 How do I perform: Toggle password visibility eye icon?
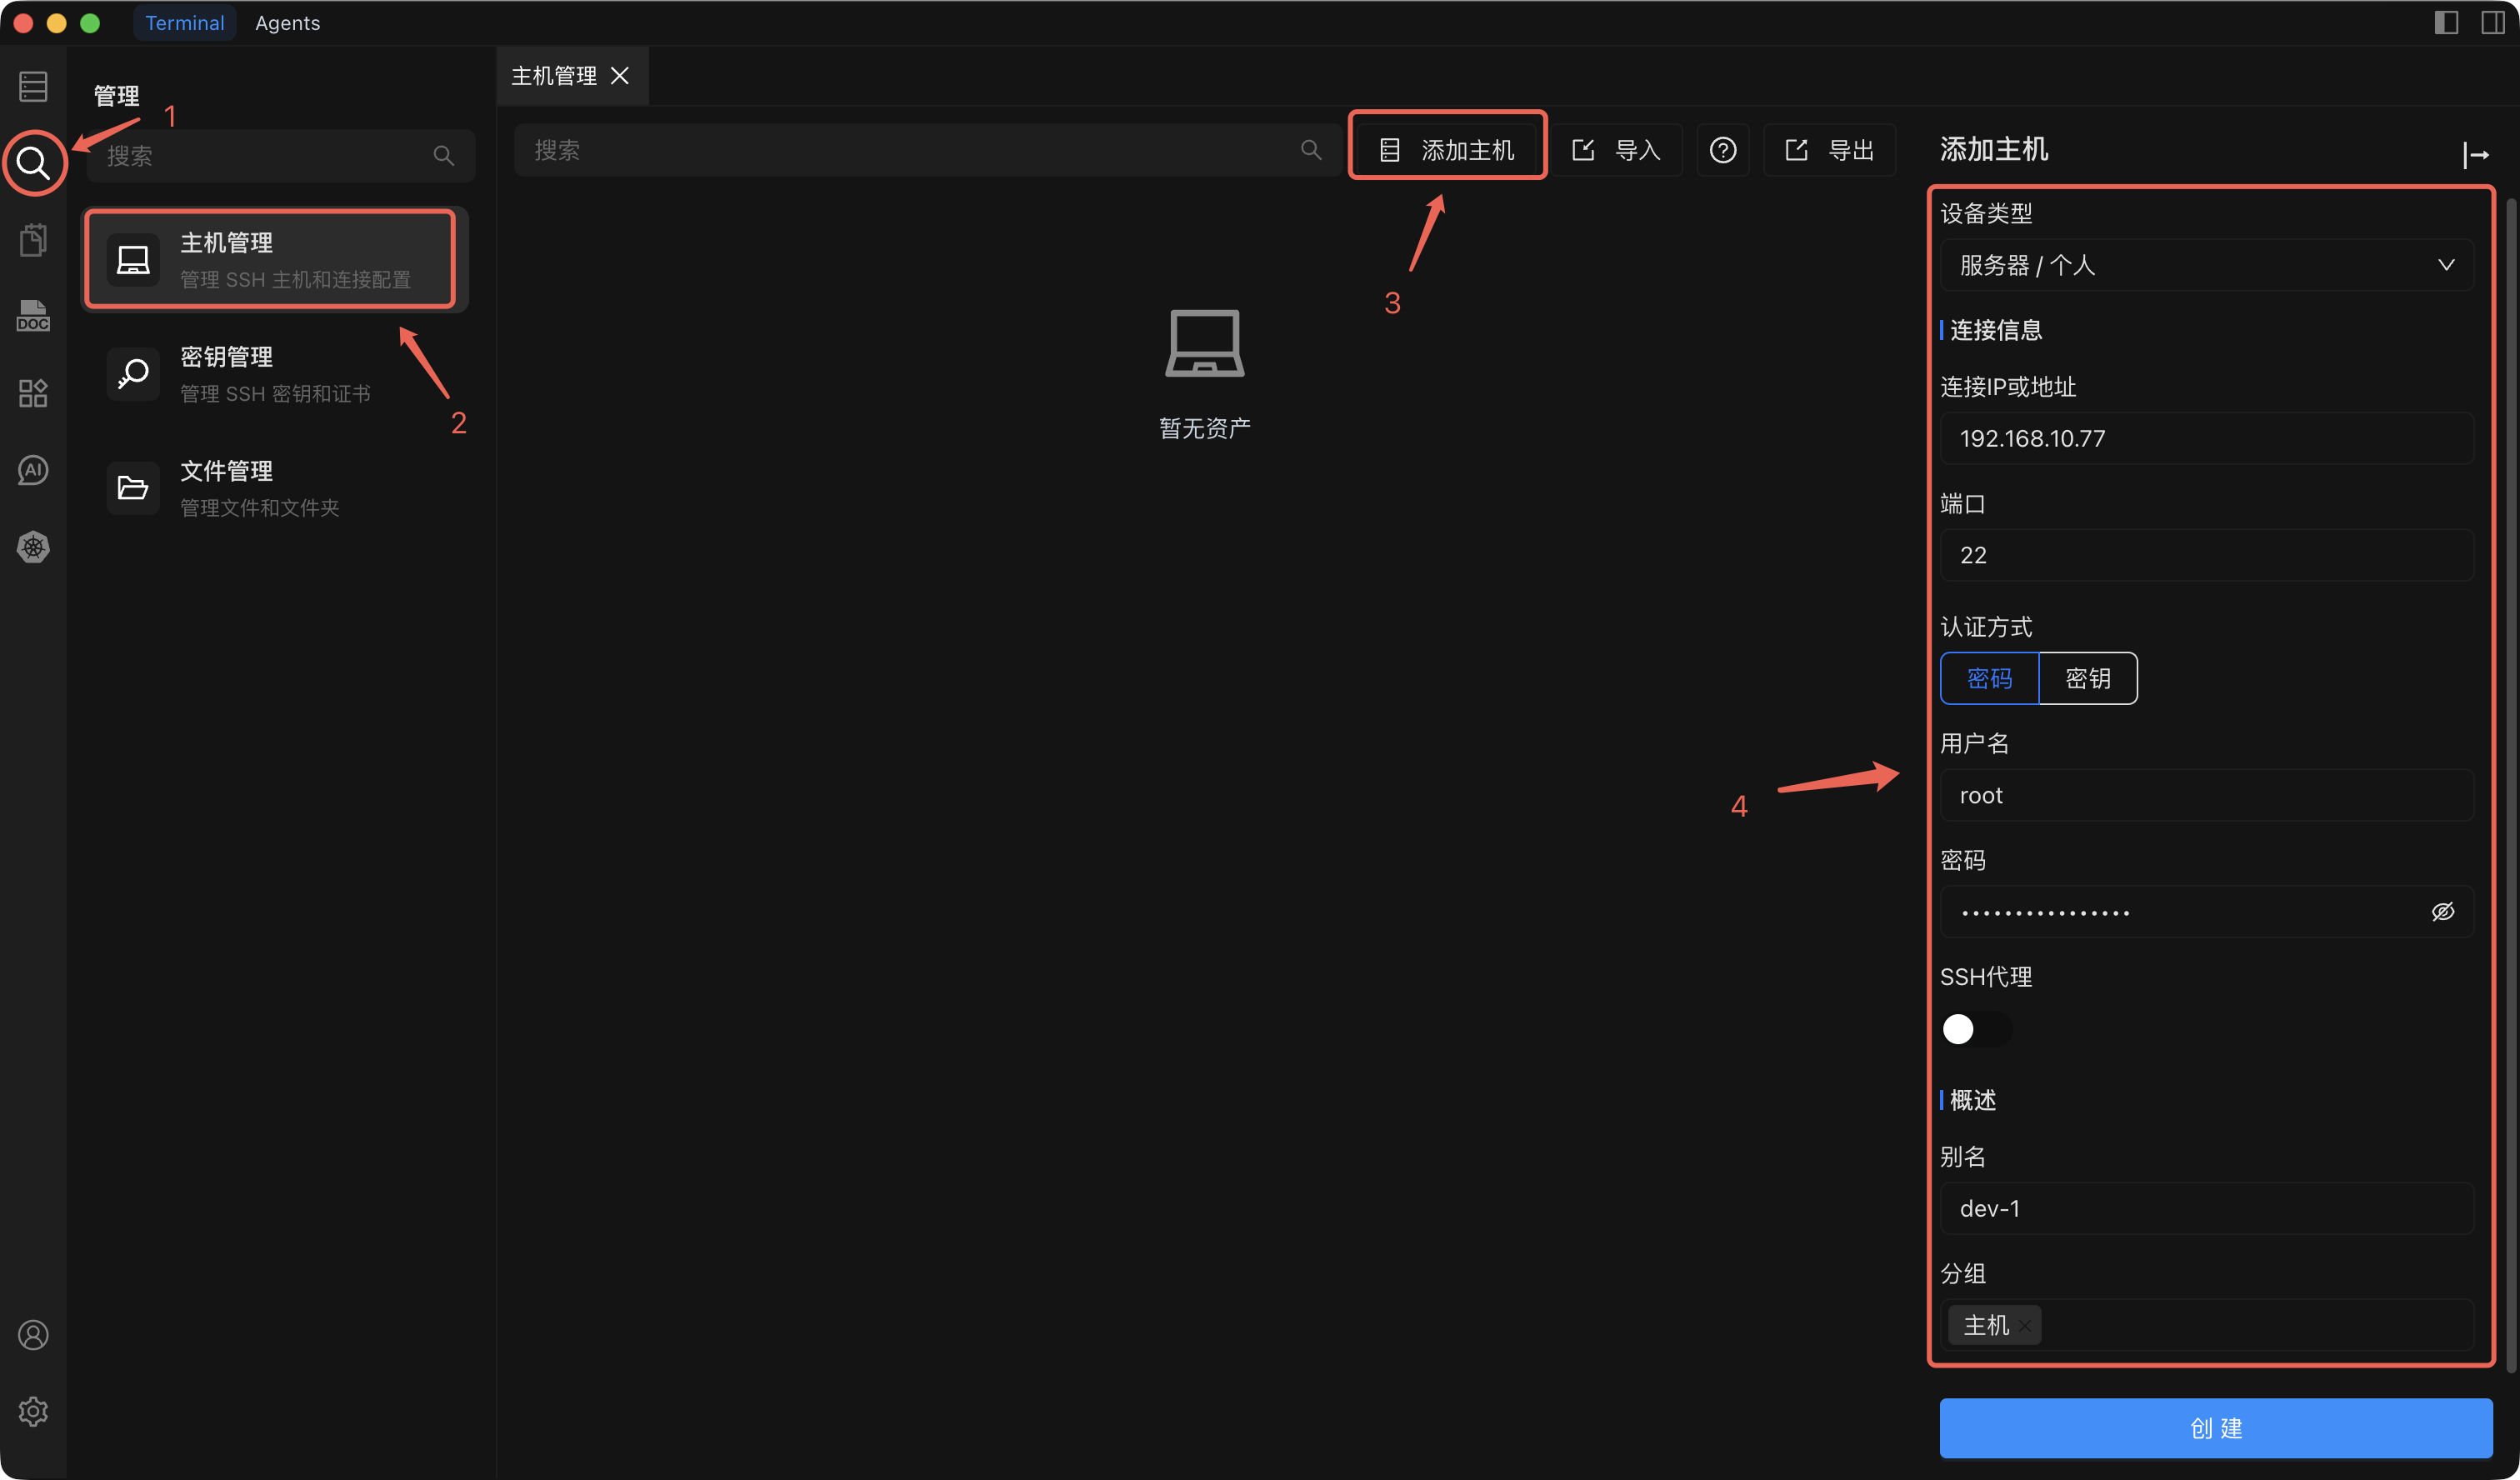pos(2442,912)
